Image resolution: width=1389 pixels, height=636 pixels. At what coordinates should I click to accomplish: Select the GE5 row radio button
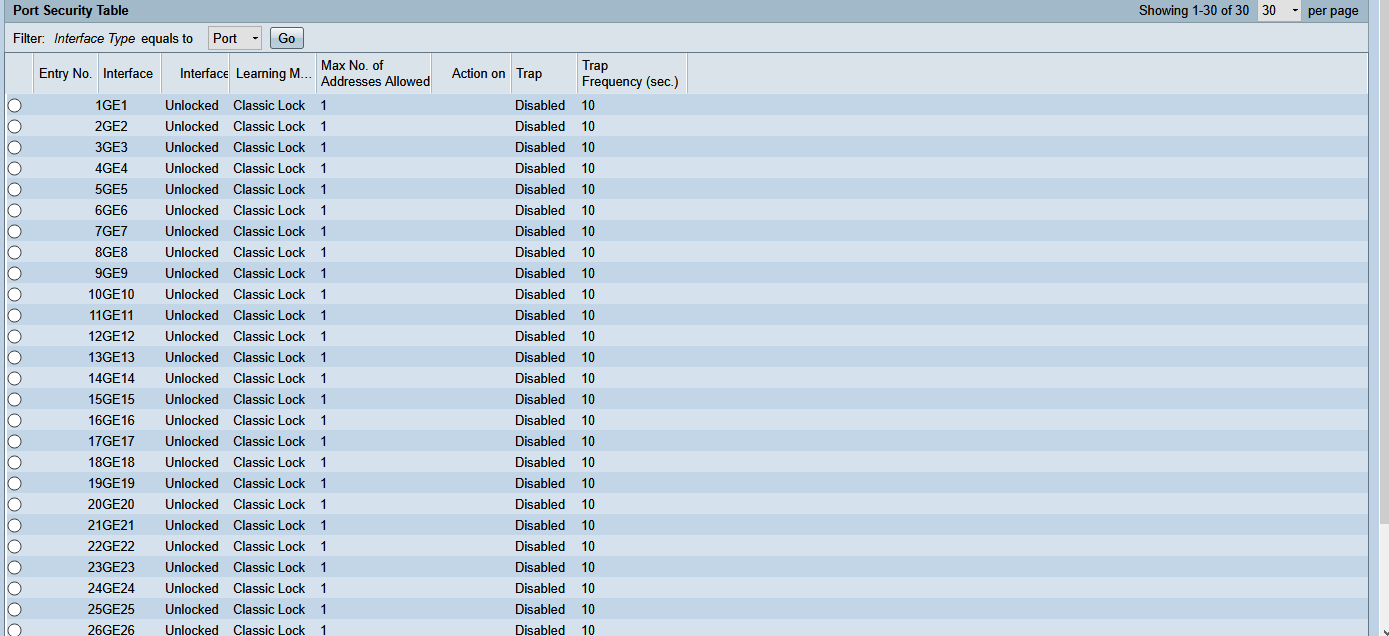pyautogui.click(x=14, y=190)
